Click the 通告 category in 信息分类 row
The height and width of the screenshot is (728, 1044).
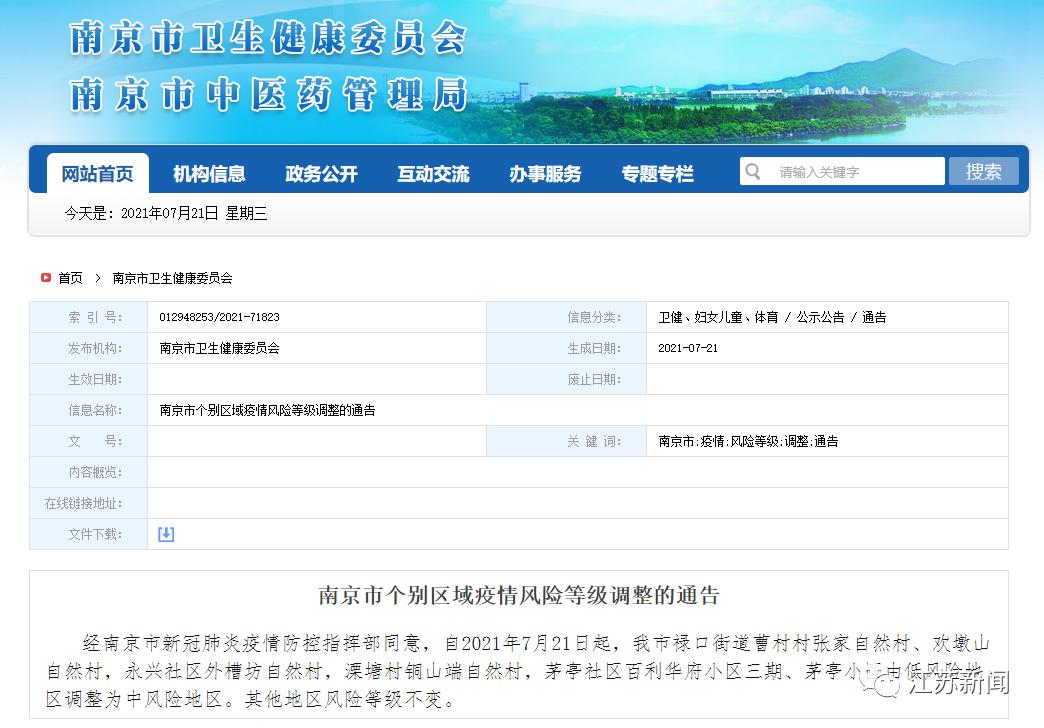(x=875, y=316)
